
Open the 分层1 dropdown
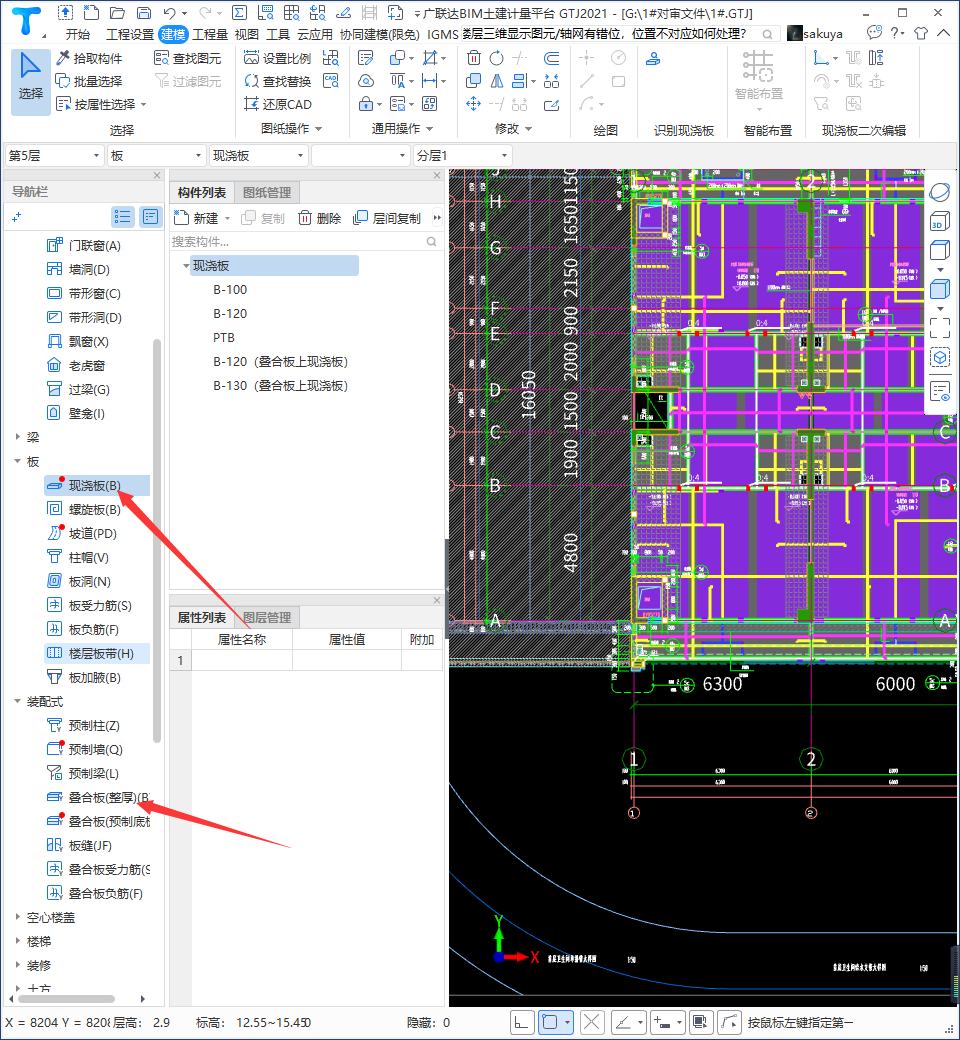tap(462, 156)
